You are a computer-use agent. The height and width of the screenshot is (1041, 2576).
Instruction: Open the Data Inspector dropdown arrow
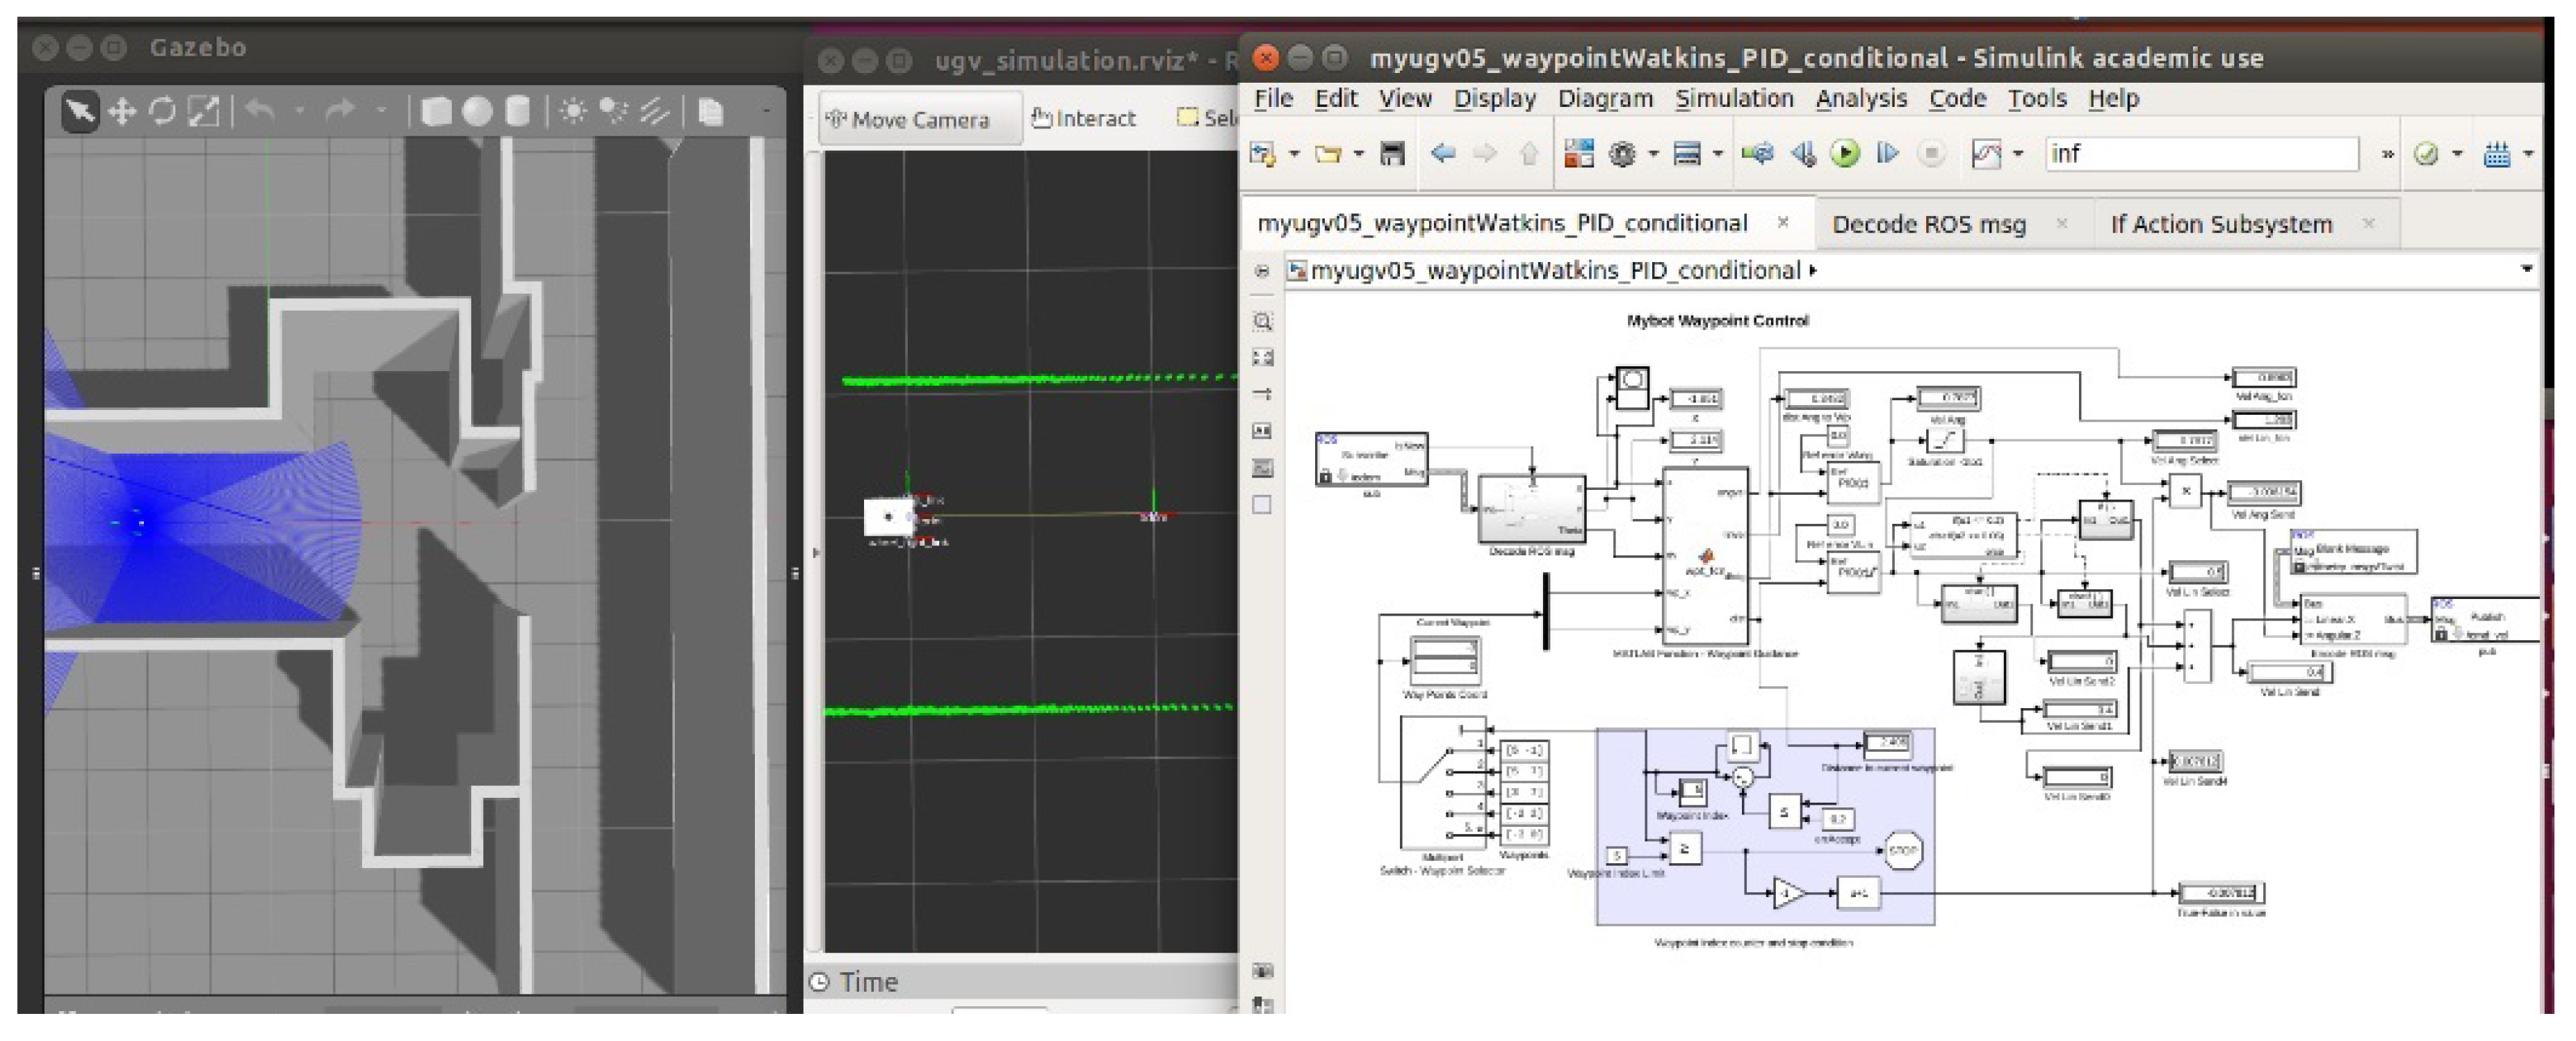click(2018, 153)
